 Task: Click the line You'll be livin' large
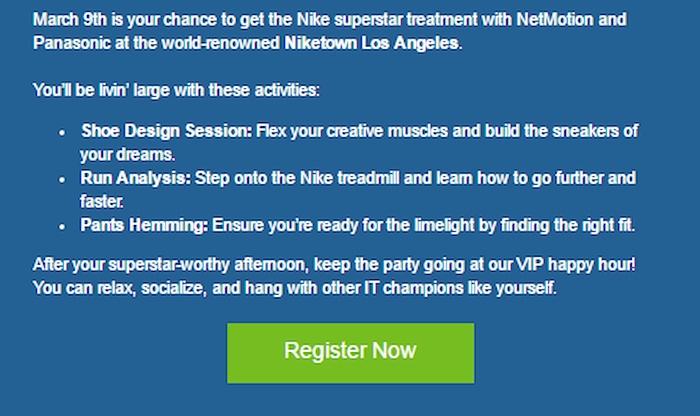(x=176, y=90)
